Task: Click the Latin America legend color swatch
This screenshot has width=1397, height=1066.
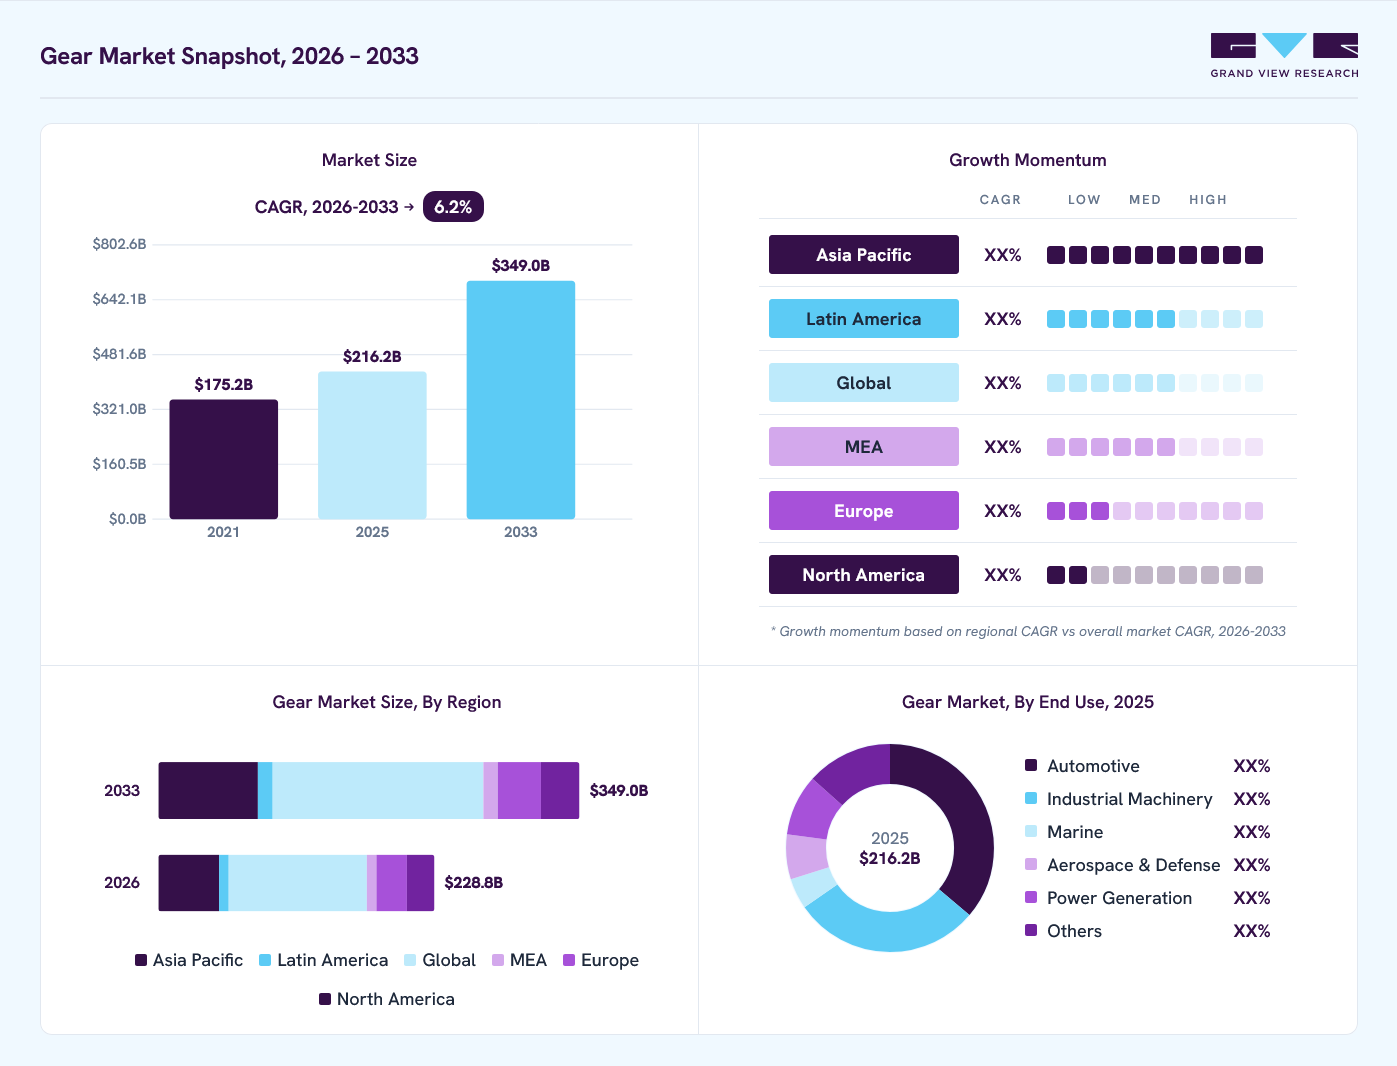Action: click(x=265, y=960)
